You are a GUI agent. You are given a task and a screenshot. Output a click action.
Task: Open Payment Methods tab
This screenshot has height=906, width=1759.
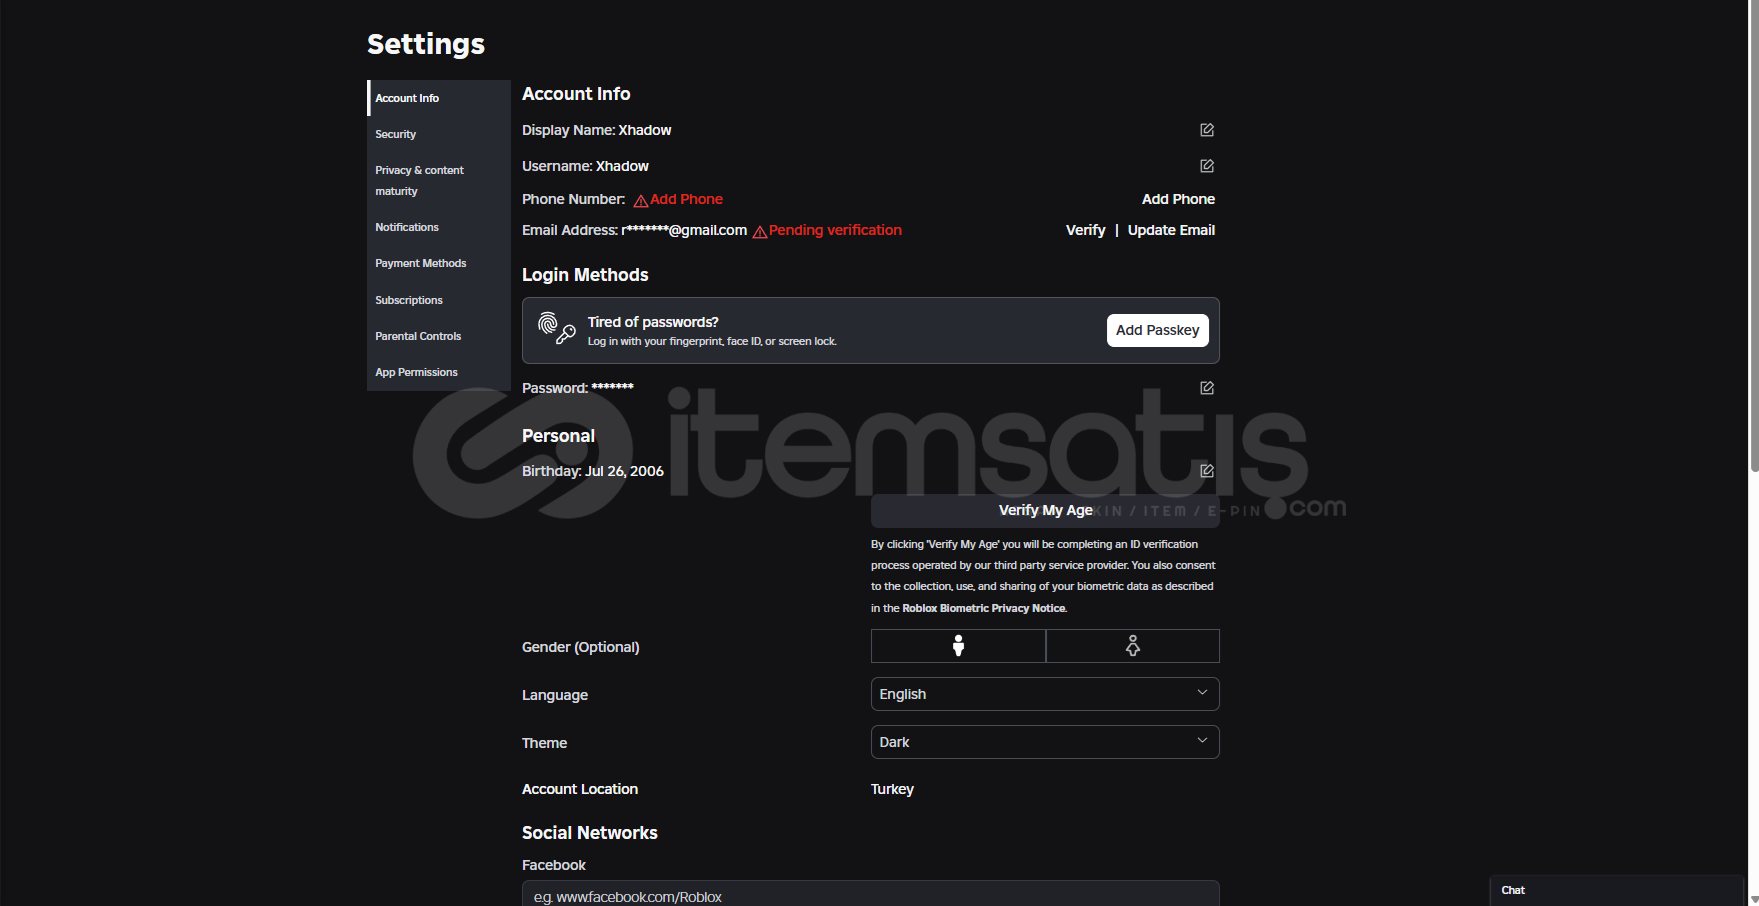click(x=439, y=263)
